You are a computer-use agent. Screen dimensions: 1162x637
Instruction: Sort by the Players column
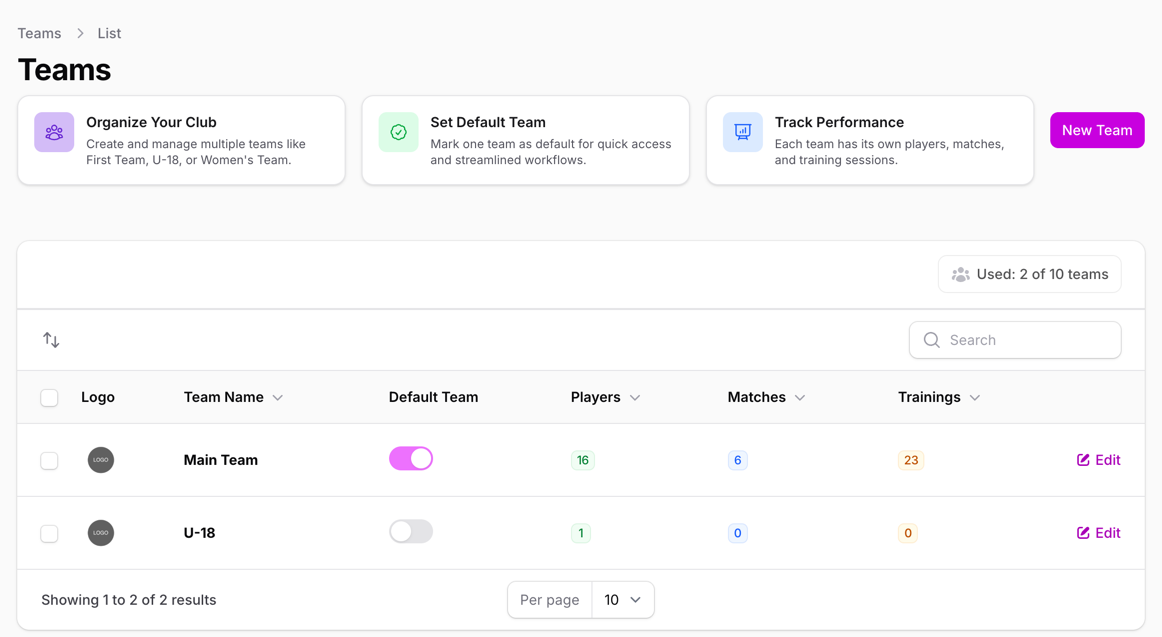click(605, 397)
